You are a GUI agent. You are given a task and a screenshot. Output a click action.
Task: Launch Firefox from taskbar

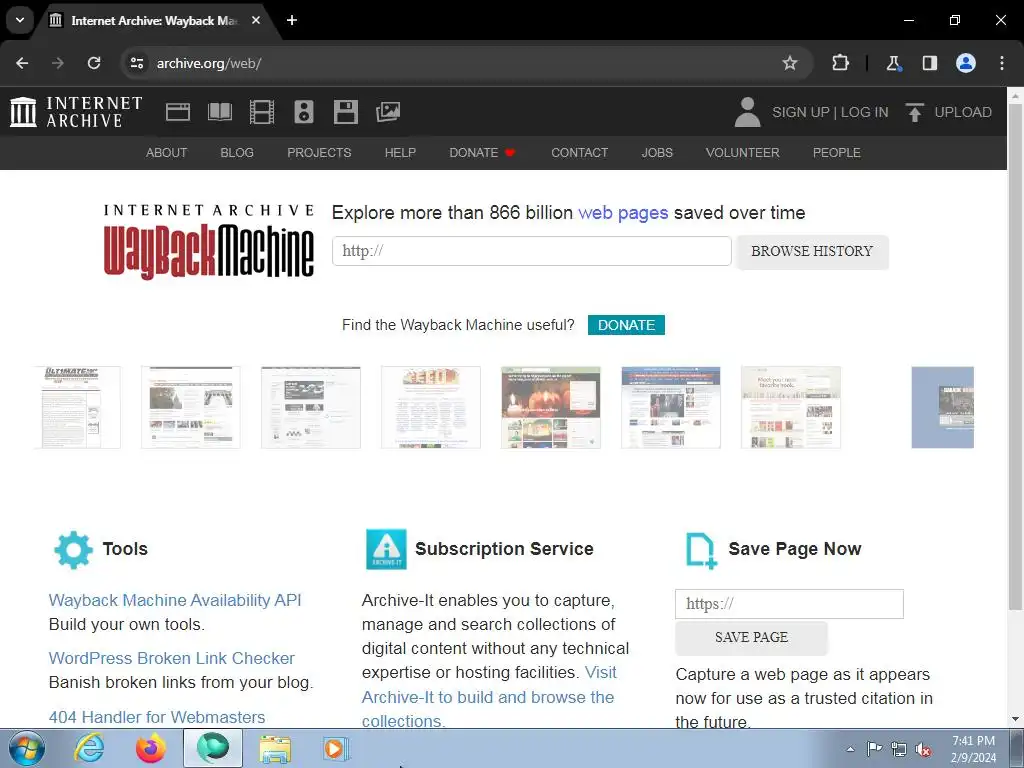[x=150, y=748]
